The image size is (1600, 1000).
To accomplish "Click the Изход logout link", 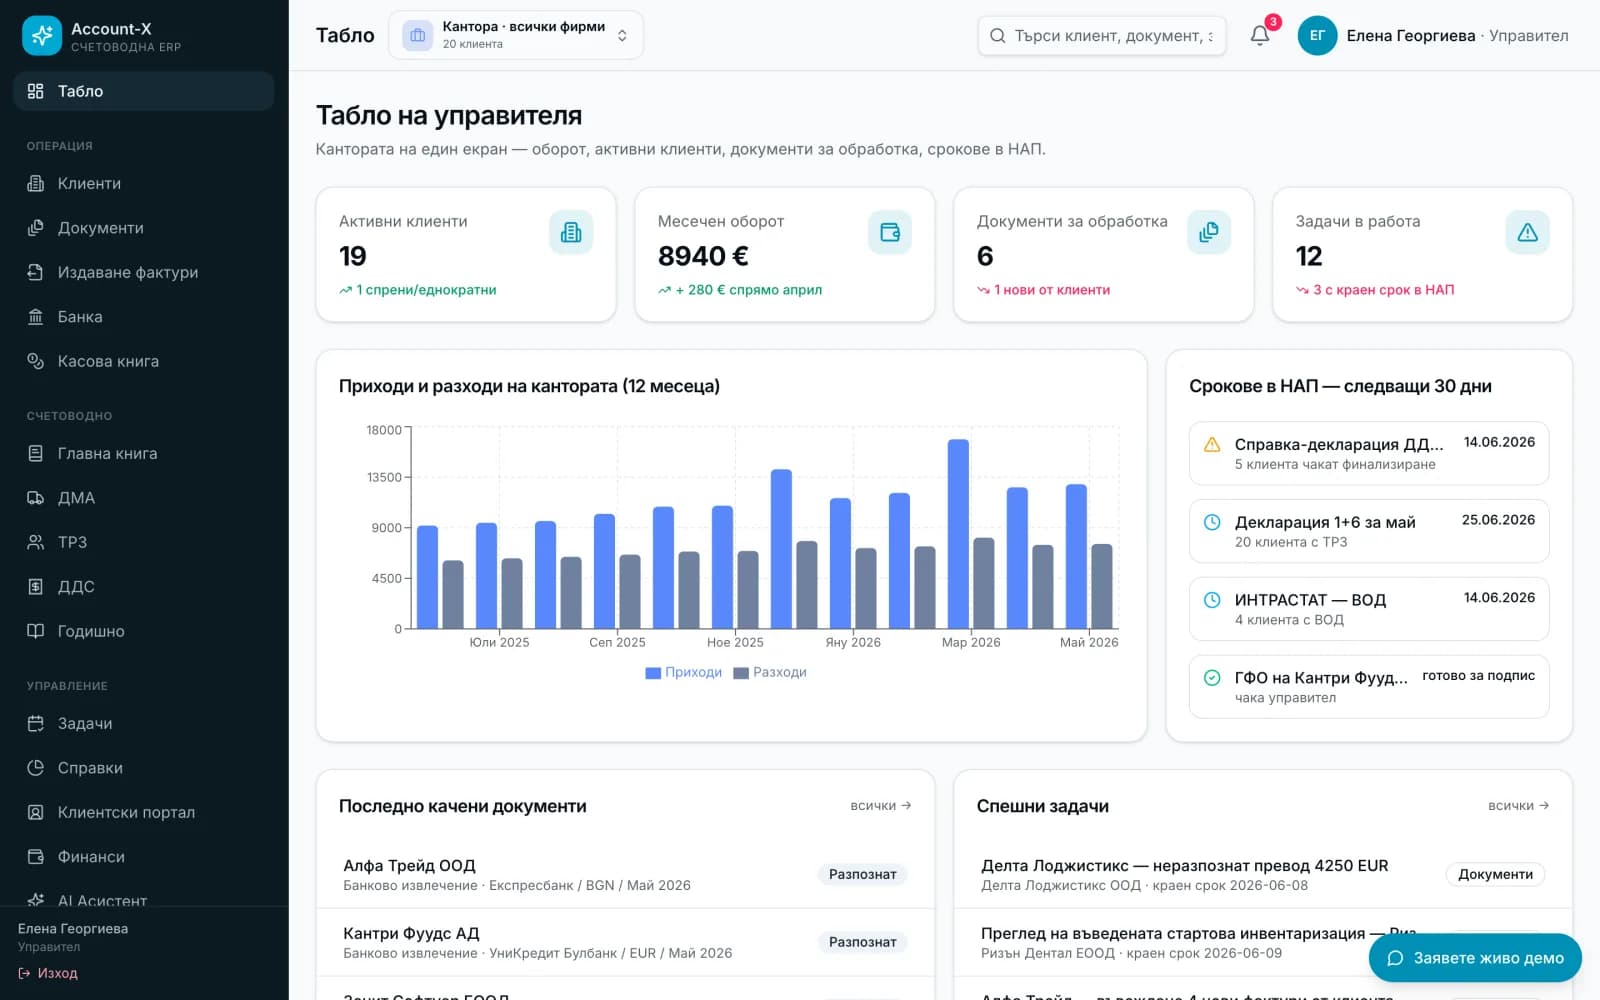I will [x=48, y=973].
